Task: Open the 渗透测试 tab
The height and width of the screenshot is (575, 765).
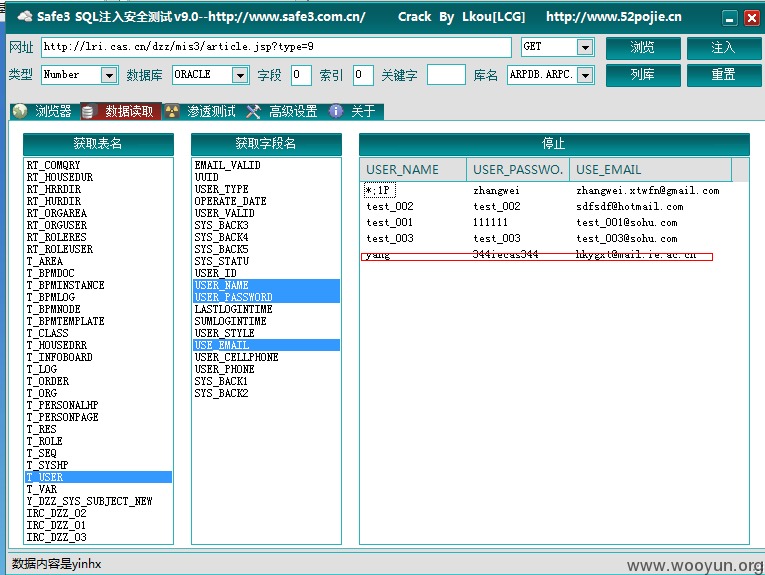Action: [x=201, y=112]
